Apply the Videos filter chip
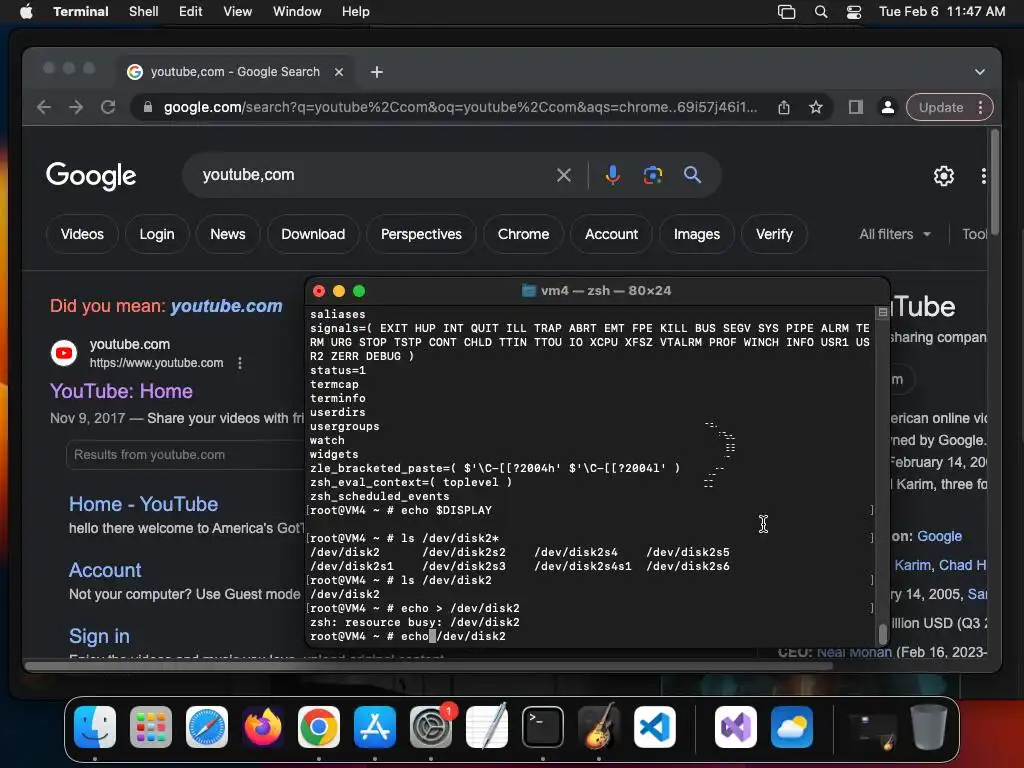The height and width of the screenshot is (768, 1024). coord(82,234)
